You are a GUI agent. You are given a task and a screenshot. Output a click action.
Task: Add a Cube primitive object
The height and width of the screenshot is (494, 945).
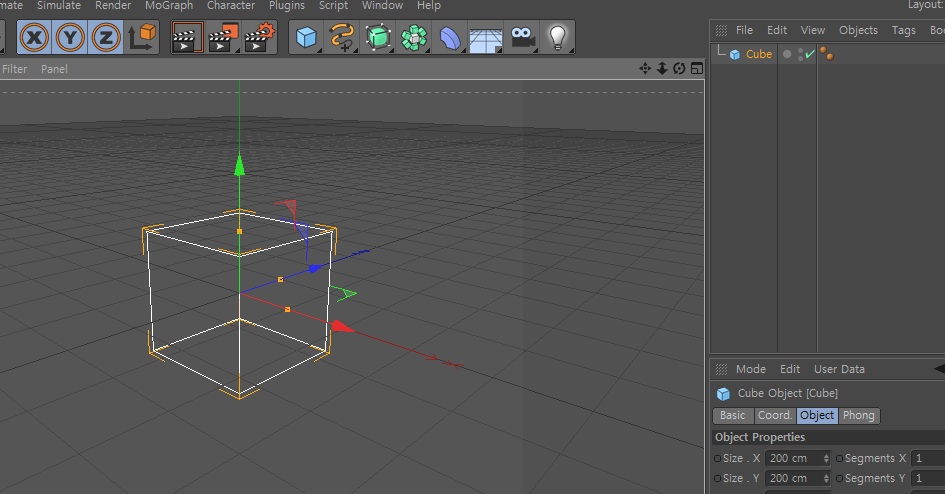click(306, 37)
